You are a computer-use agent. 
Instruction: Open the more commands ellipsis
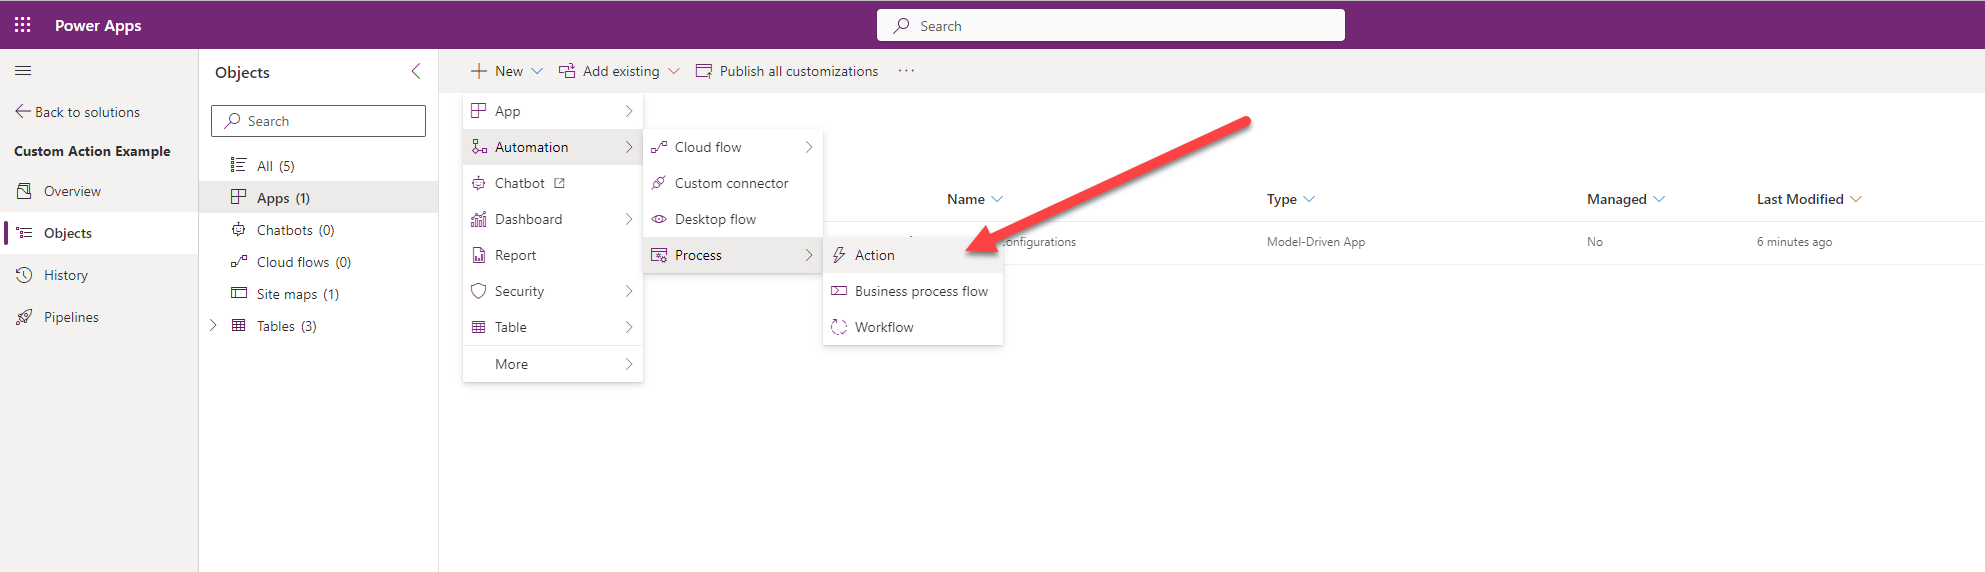(906, 71)
